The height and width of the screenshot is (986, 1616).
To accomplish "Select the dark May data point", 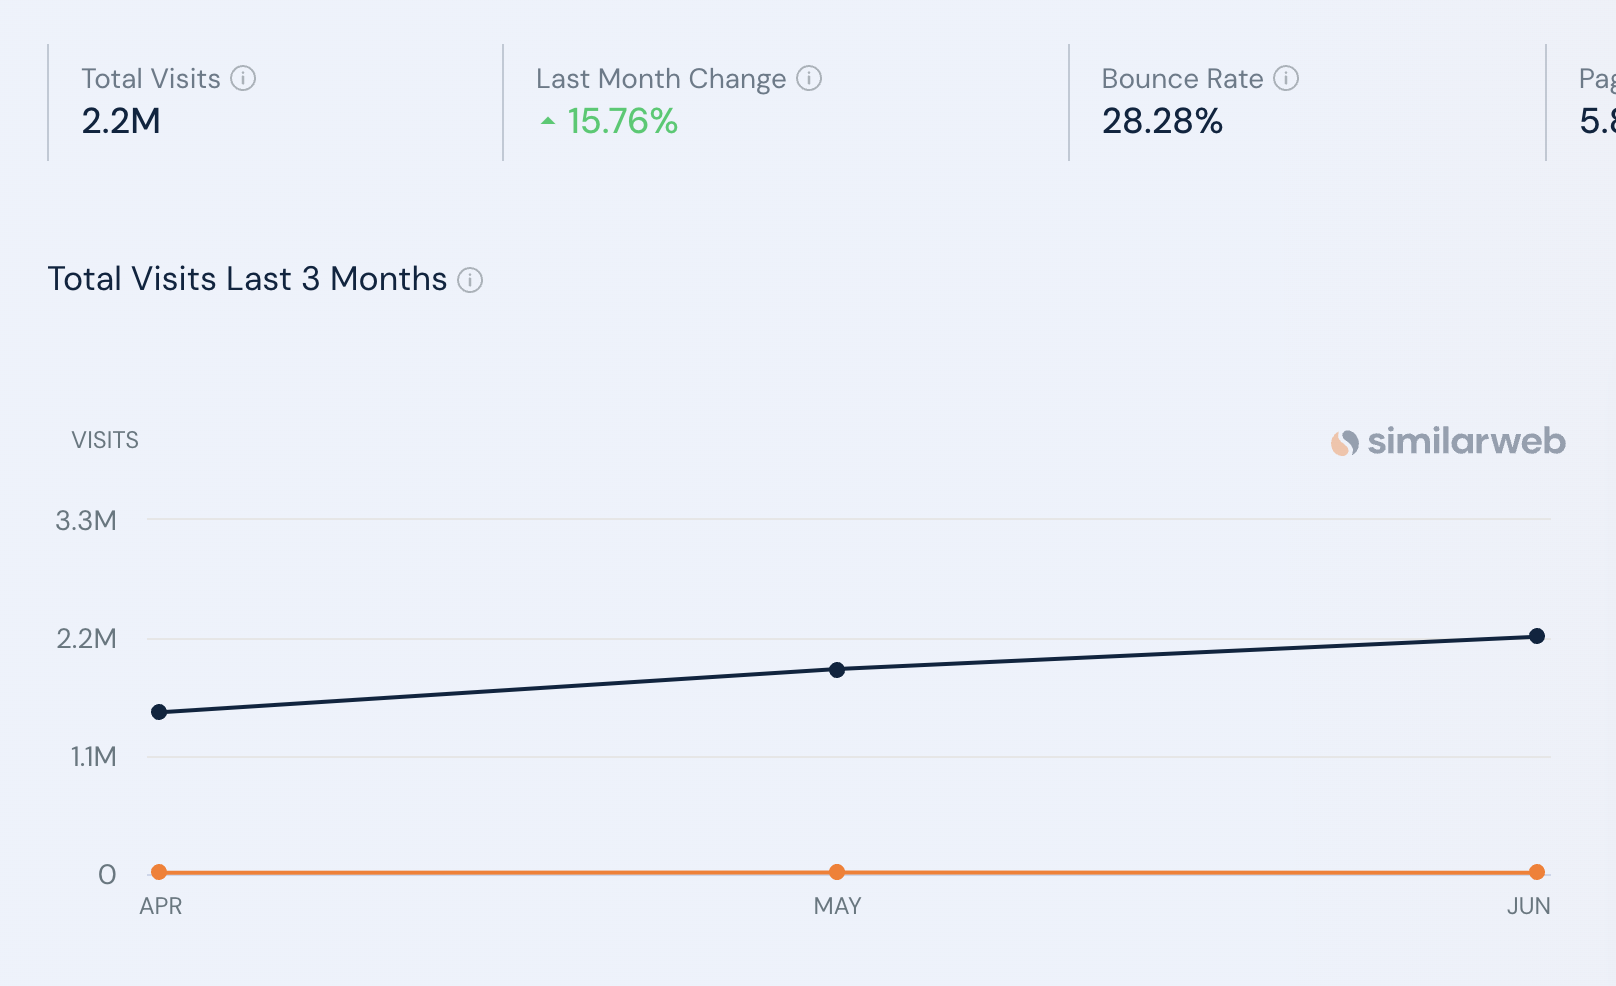I will click(837, 669).
